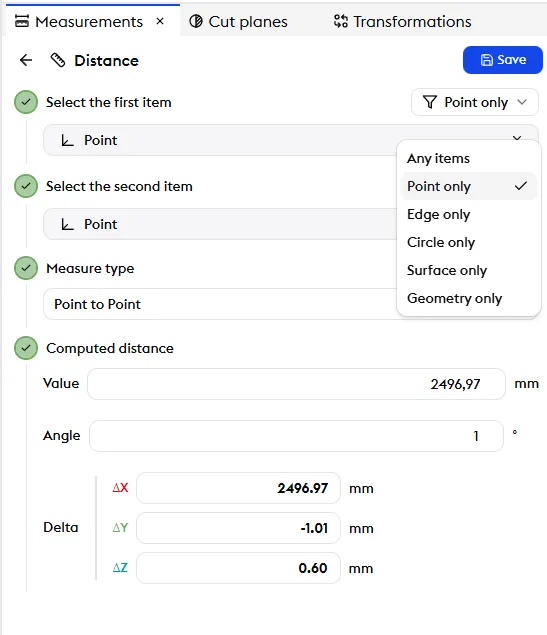Click the Measure type label
The height and width of the screenshot is (635, 547).
90,268
